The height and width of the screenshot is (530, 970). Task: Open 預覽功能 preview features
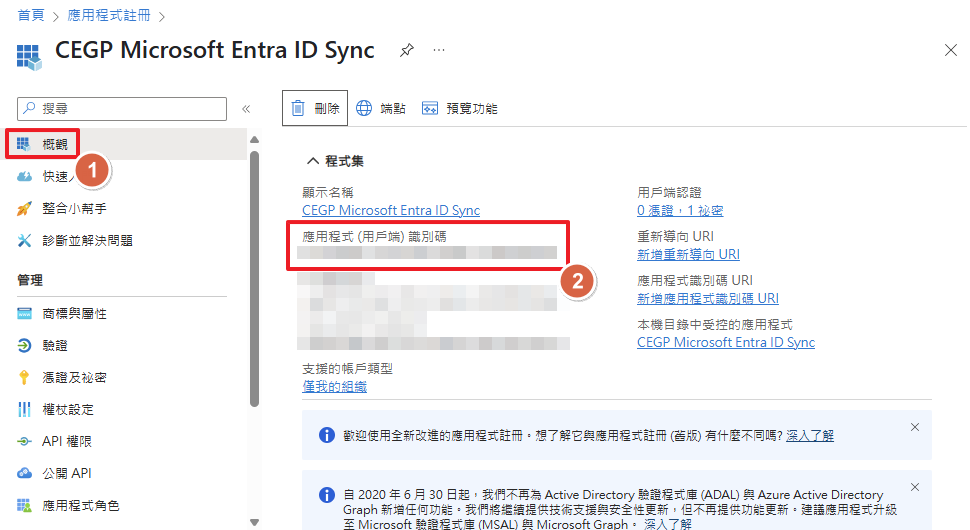click(459, 108)
